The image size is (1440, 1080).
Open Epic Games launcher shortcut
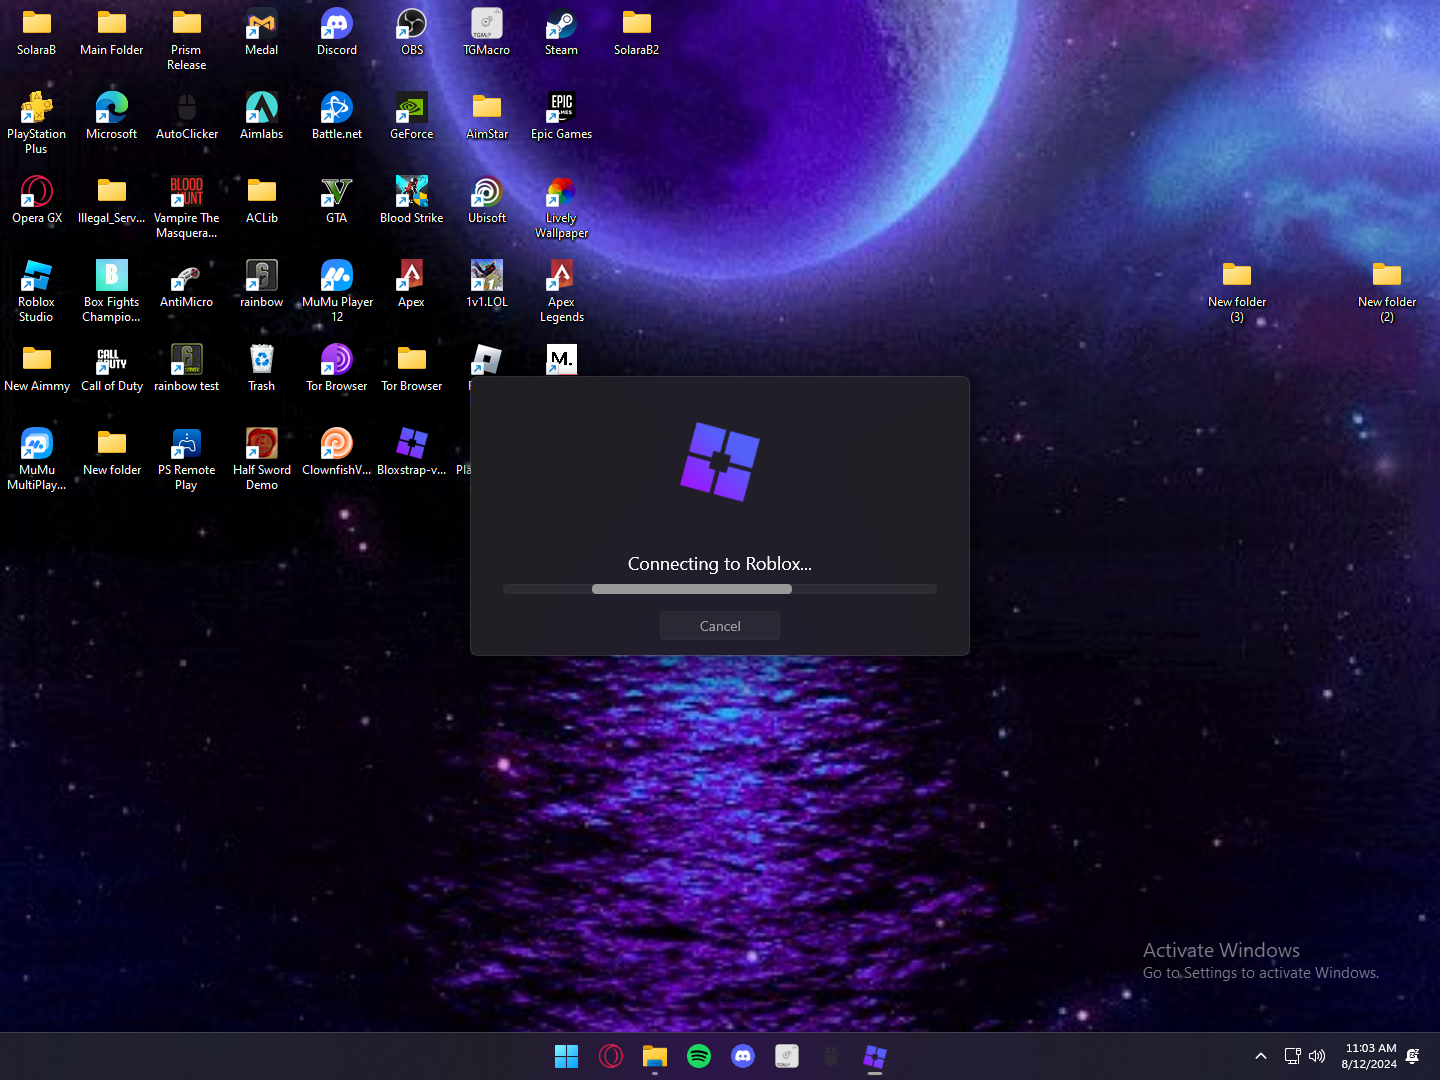[561, 116]
